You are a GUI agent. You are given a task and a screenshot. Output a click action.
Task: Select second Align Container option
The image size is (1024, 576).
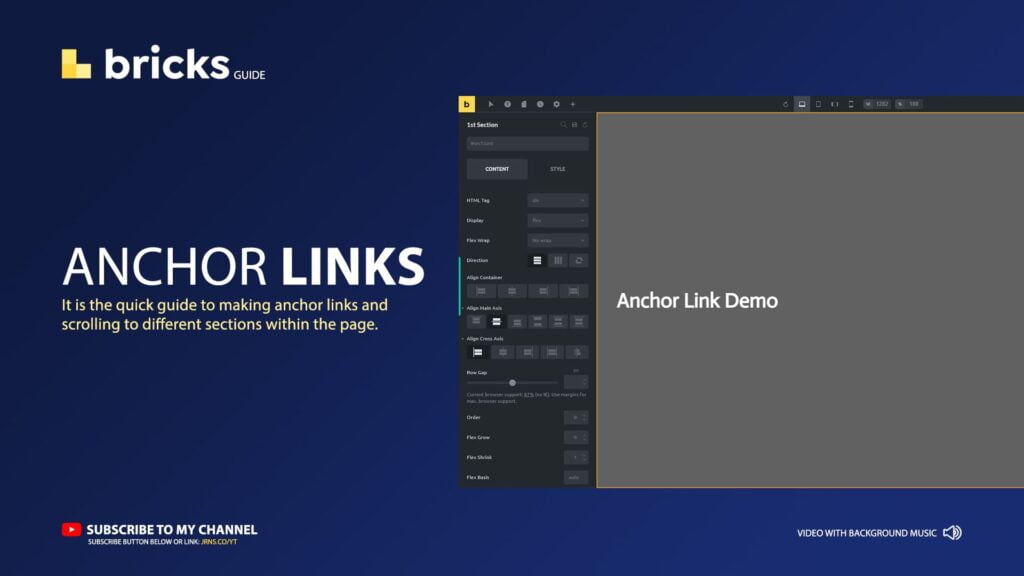click(x=512, y=291)
